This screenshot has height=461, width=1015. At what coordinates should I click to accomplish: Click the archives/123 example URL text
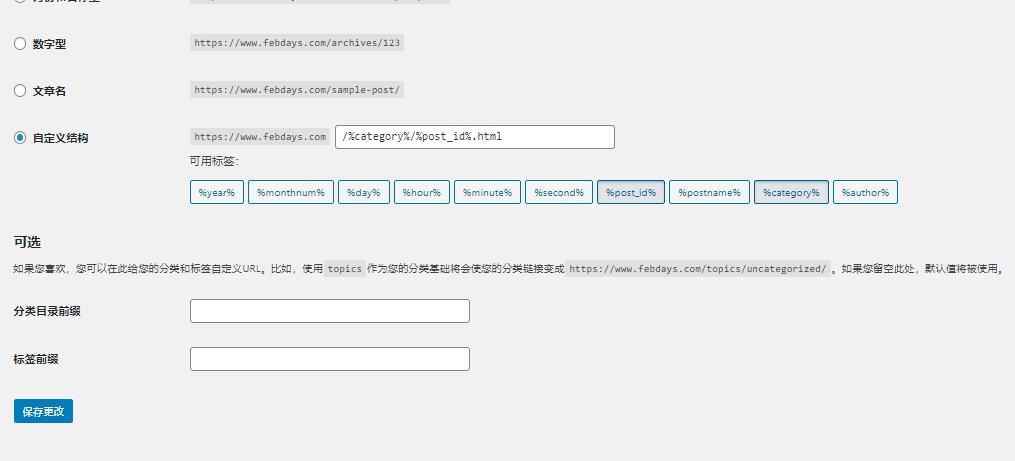[x=297, y=43]
